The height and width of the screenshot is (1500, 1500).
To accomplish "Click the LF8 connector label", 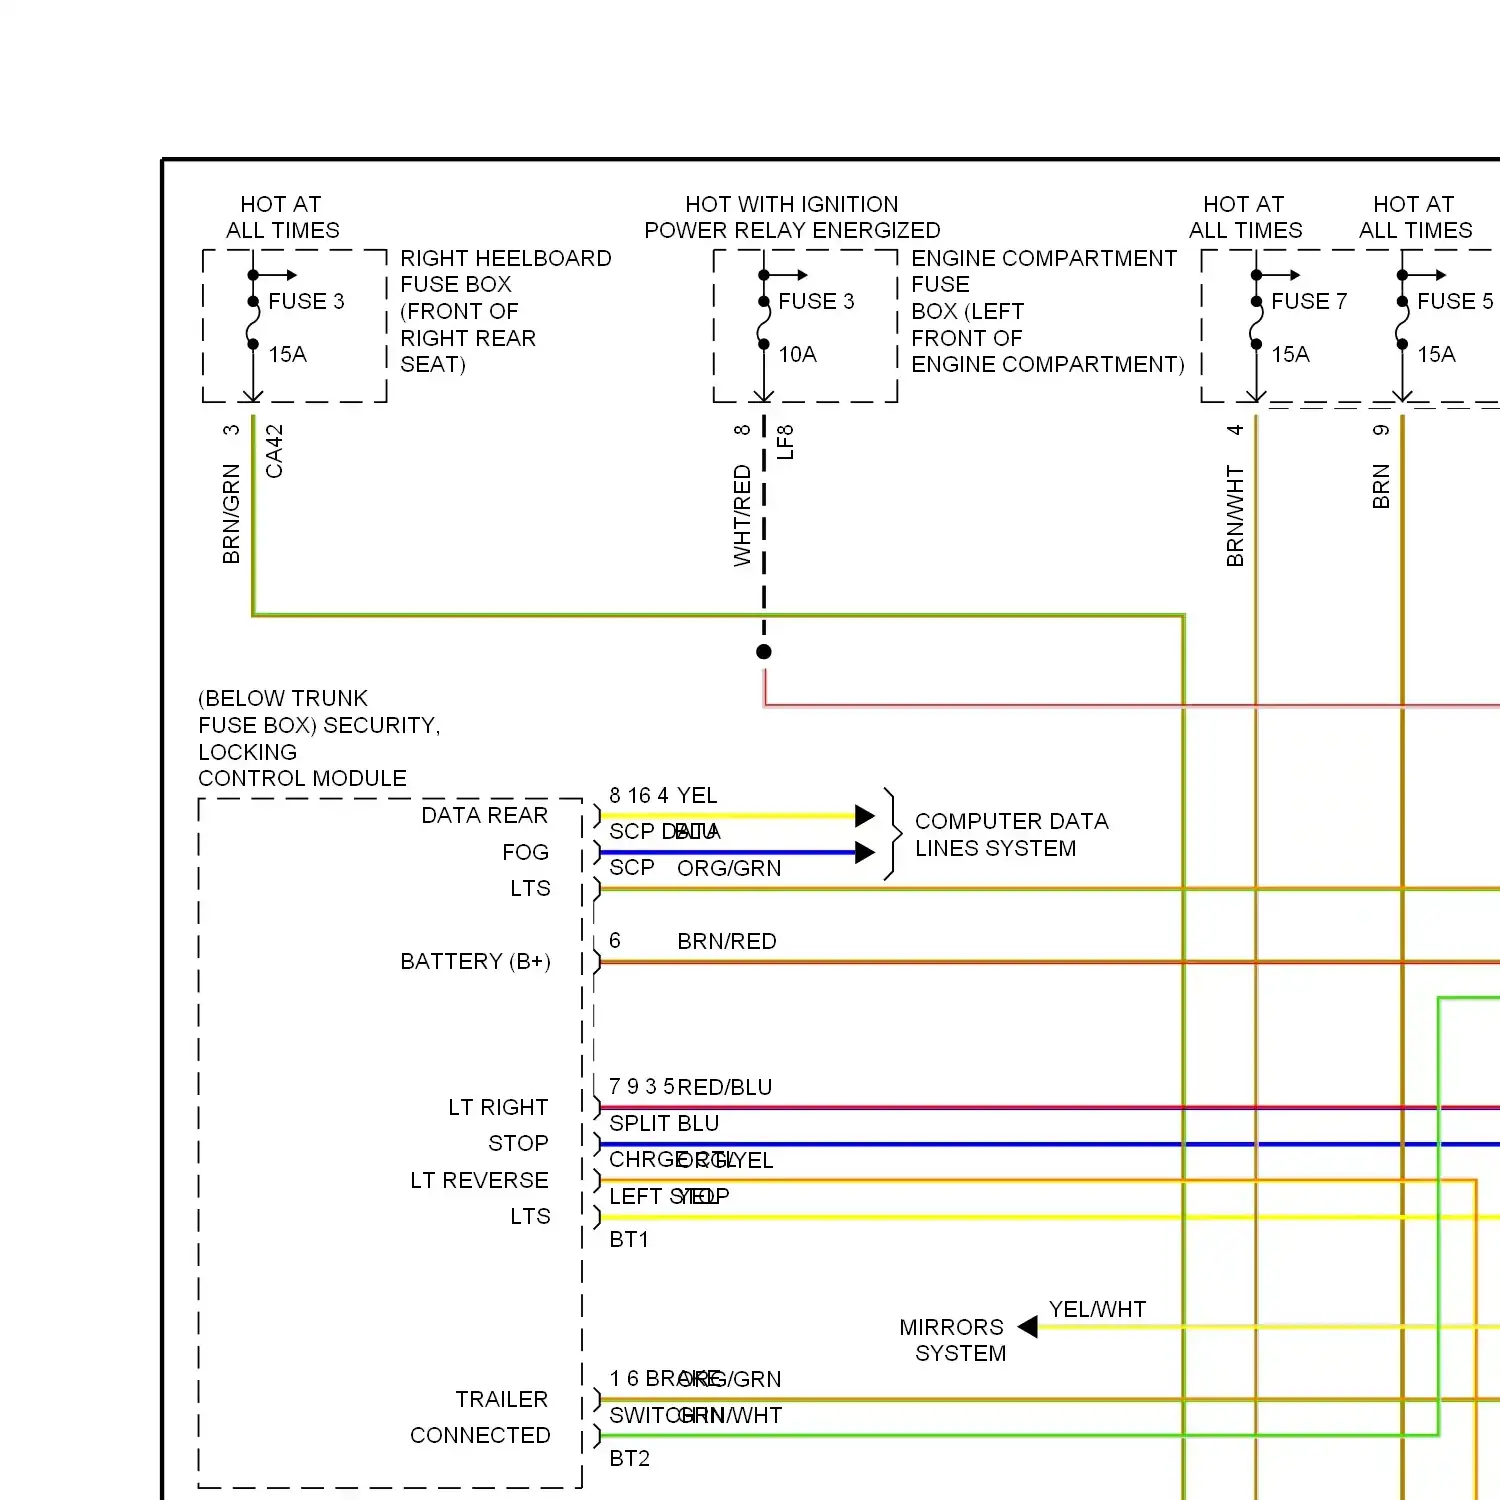I will 785,442.
